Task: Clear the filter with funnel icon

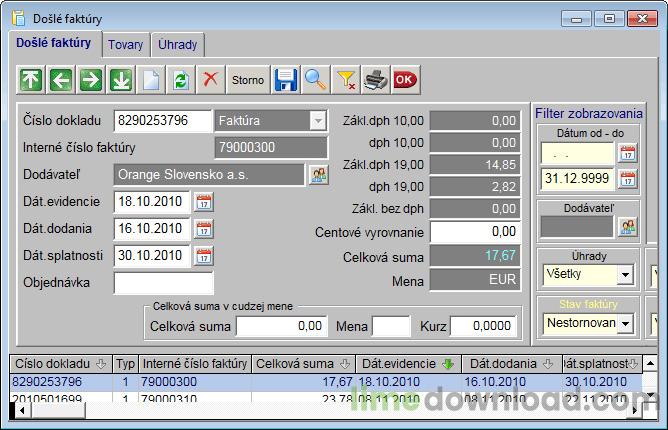Action: (346, 79)
